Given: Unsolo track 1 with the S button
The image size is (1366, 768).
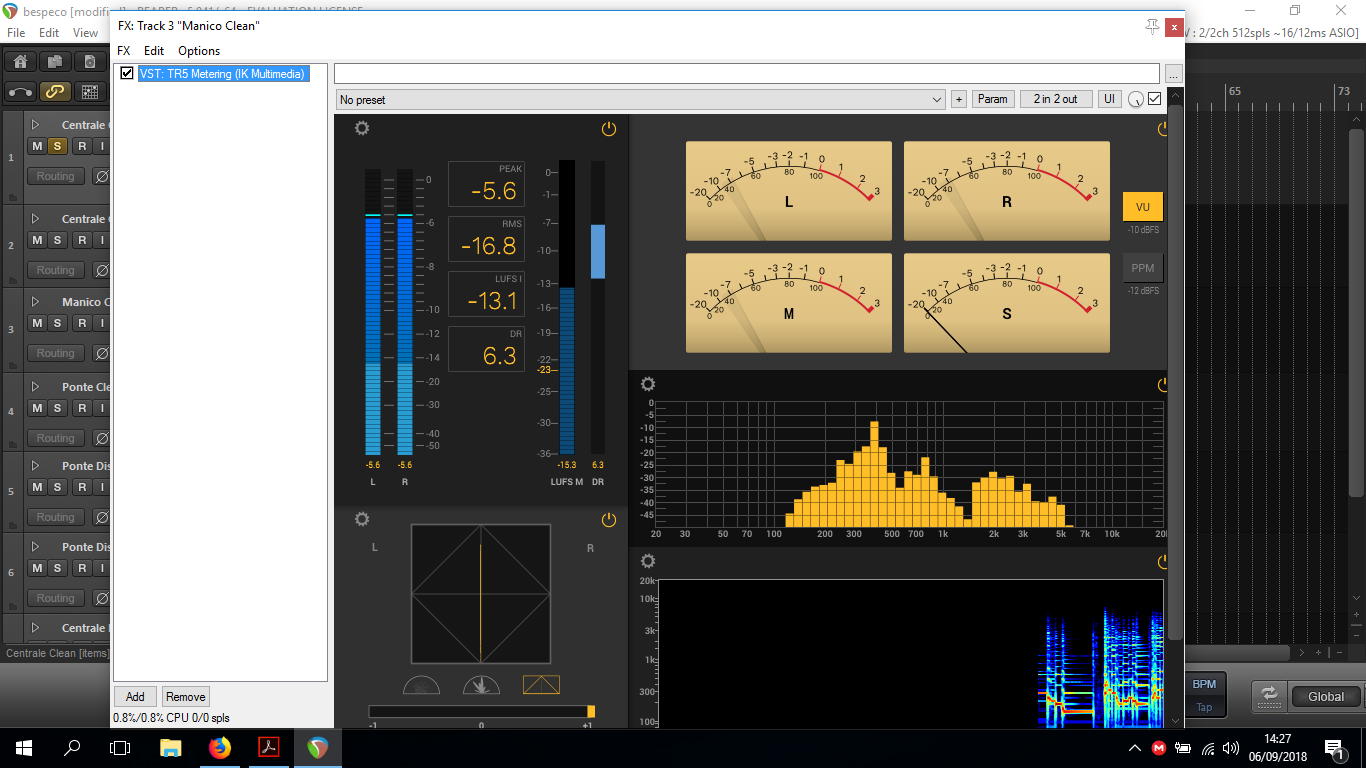Looking at the screenshot, I should click(58, 146).
